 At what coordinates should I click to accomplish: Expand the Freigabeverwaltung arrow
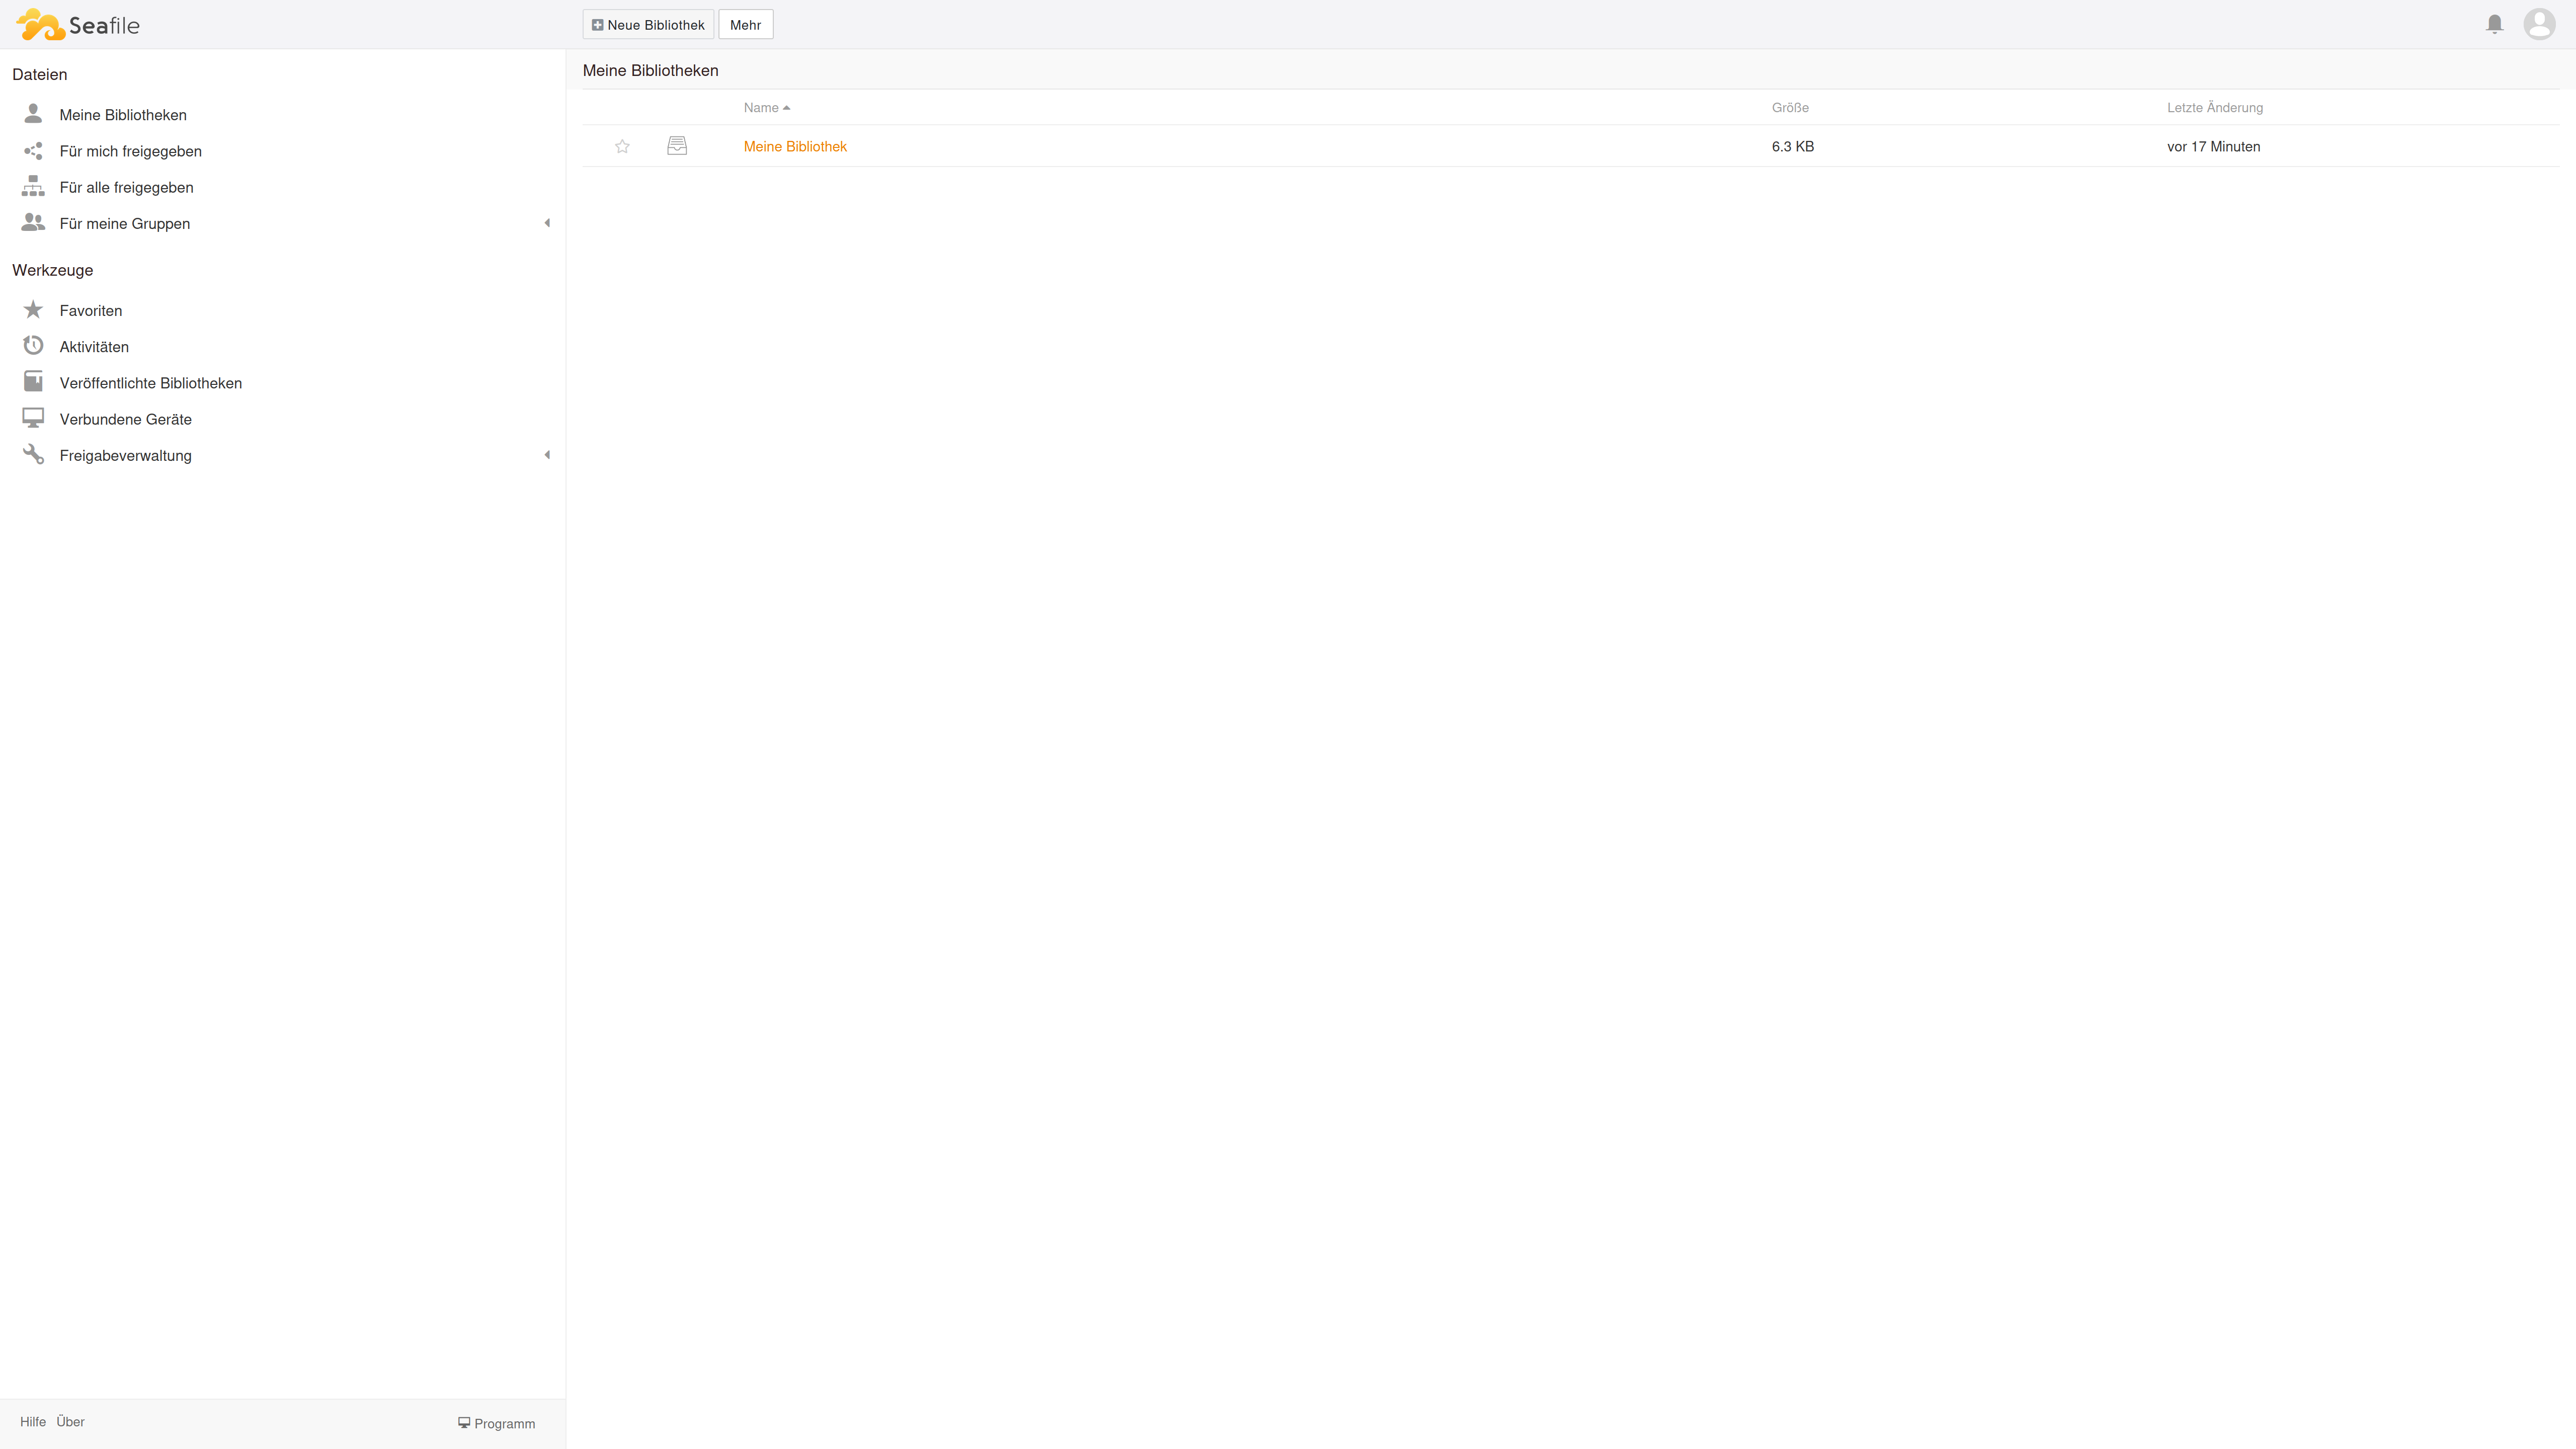[x=547, y=455]
